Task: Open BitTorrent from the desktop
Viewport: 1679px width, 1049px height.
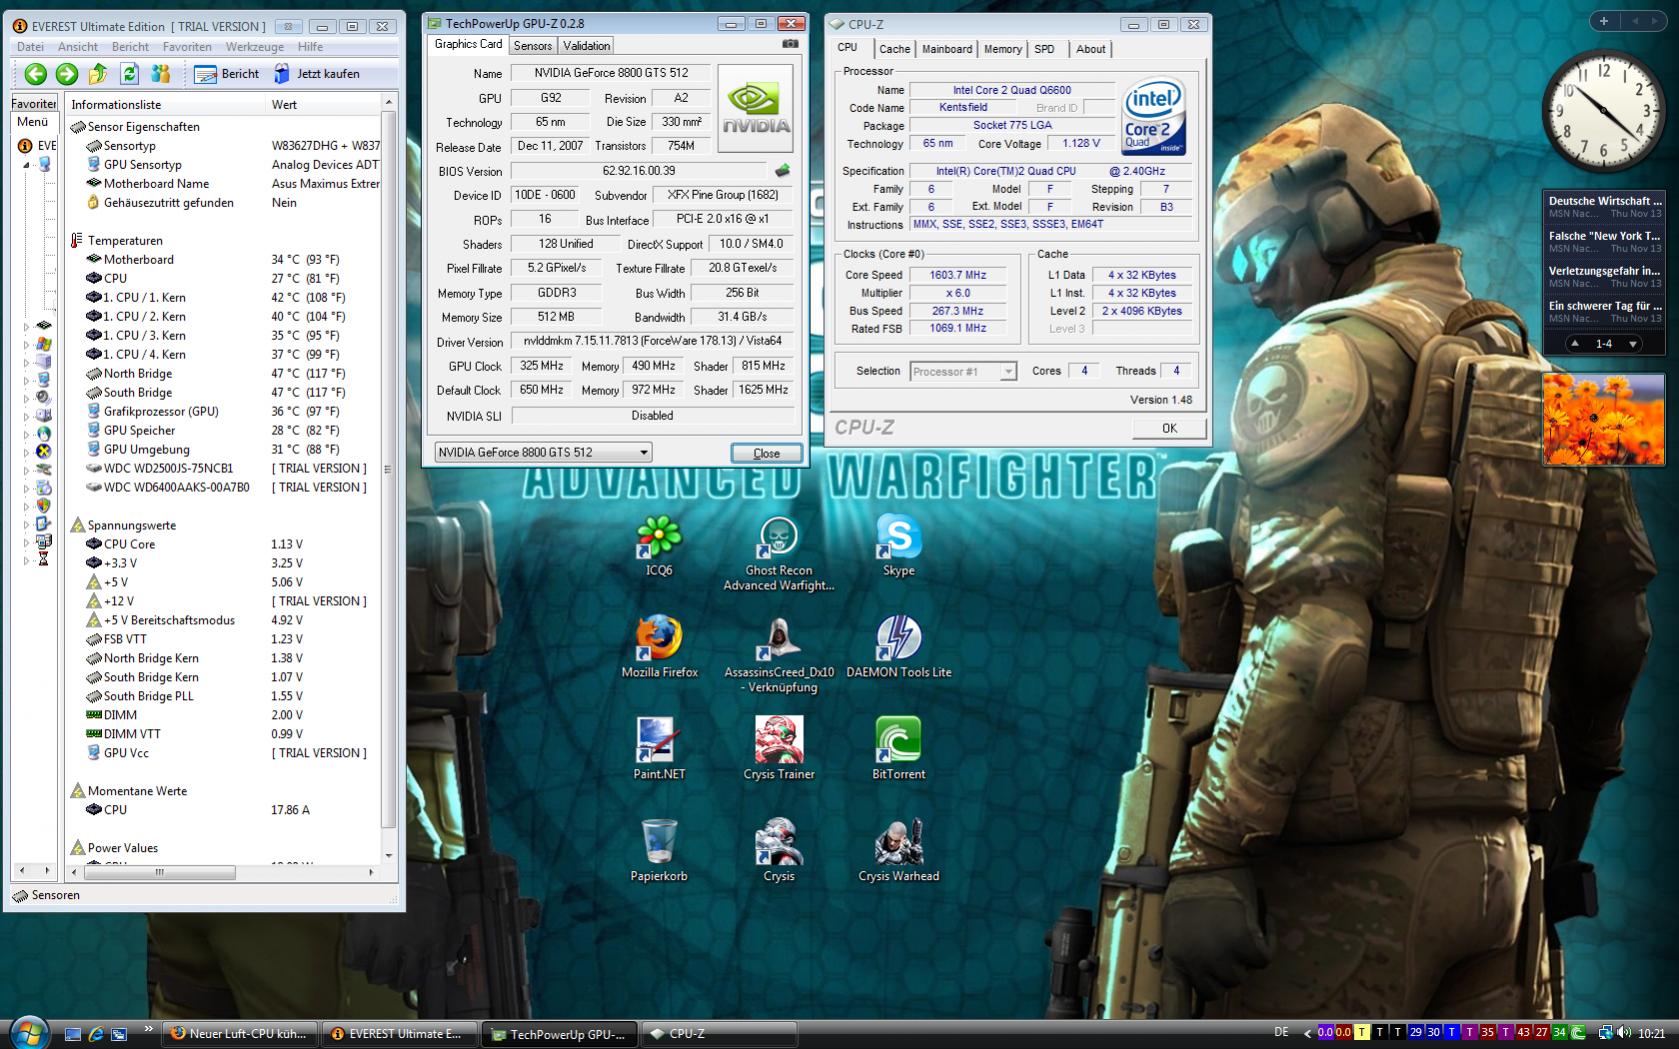Action: click(898, 750)
